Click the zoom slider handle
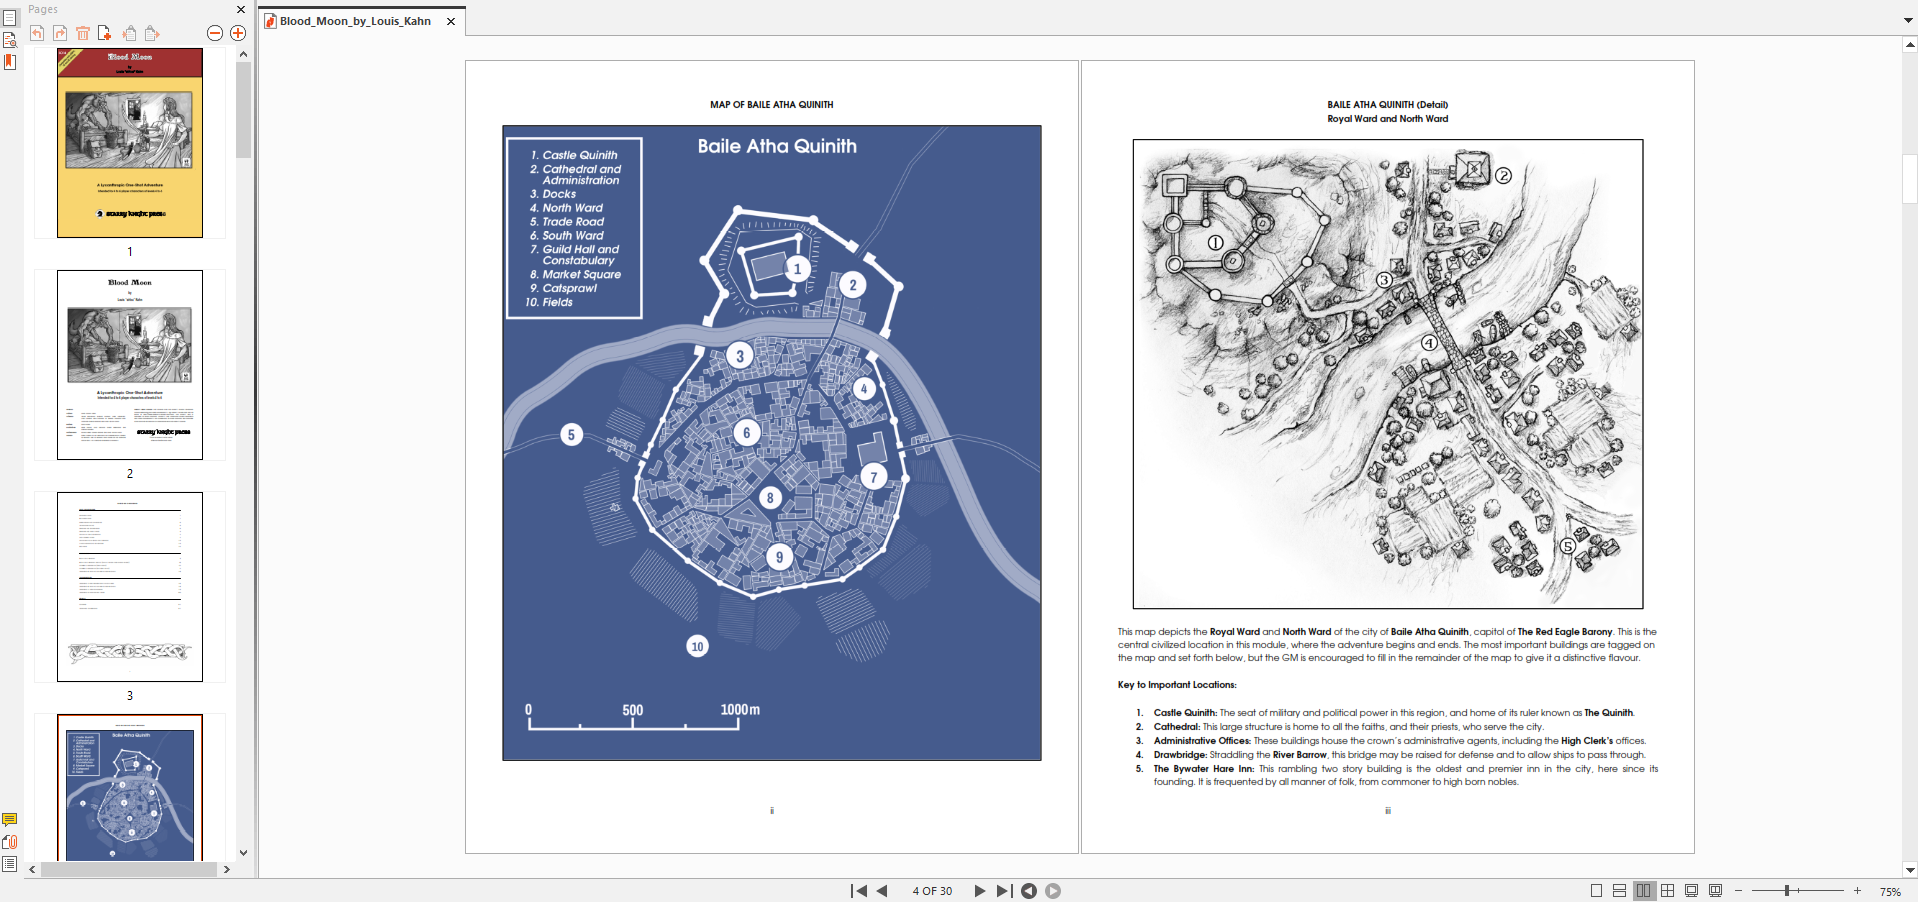Screen dimensions: 1918x902 pyautogui.click(x=1787, y=890)
